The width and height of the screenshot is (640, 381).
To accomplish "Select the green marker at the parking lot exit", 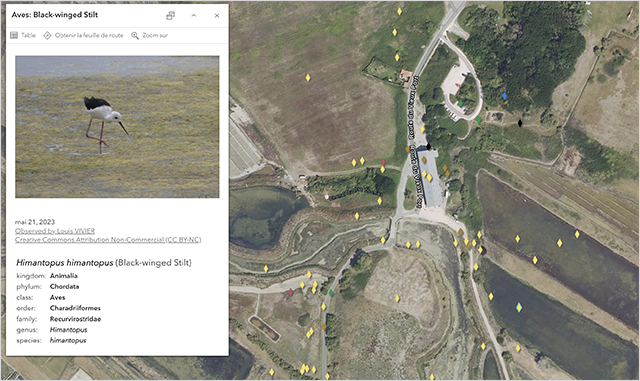I will [478, 120].
